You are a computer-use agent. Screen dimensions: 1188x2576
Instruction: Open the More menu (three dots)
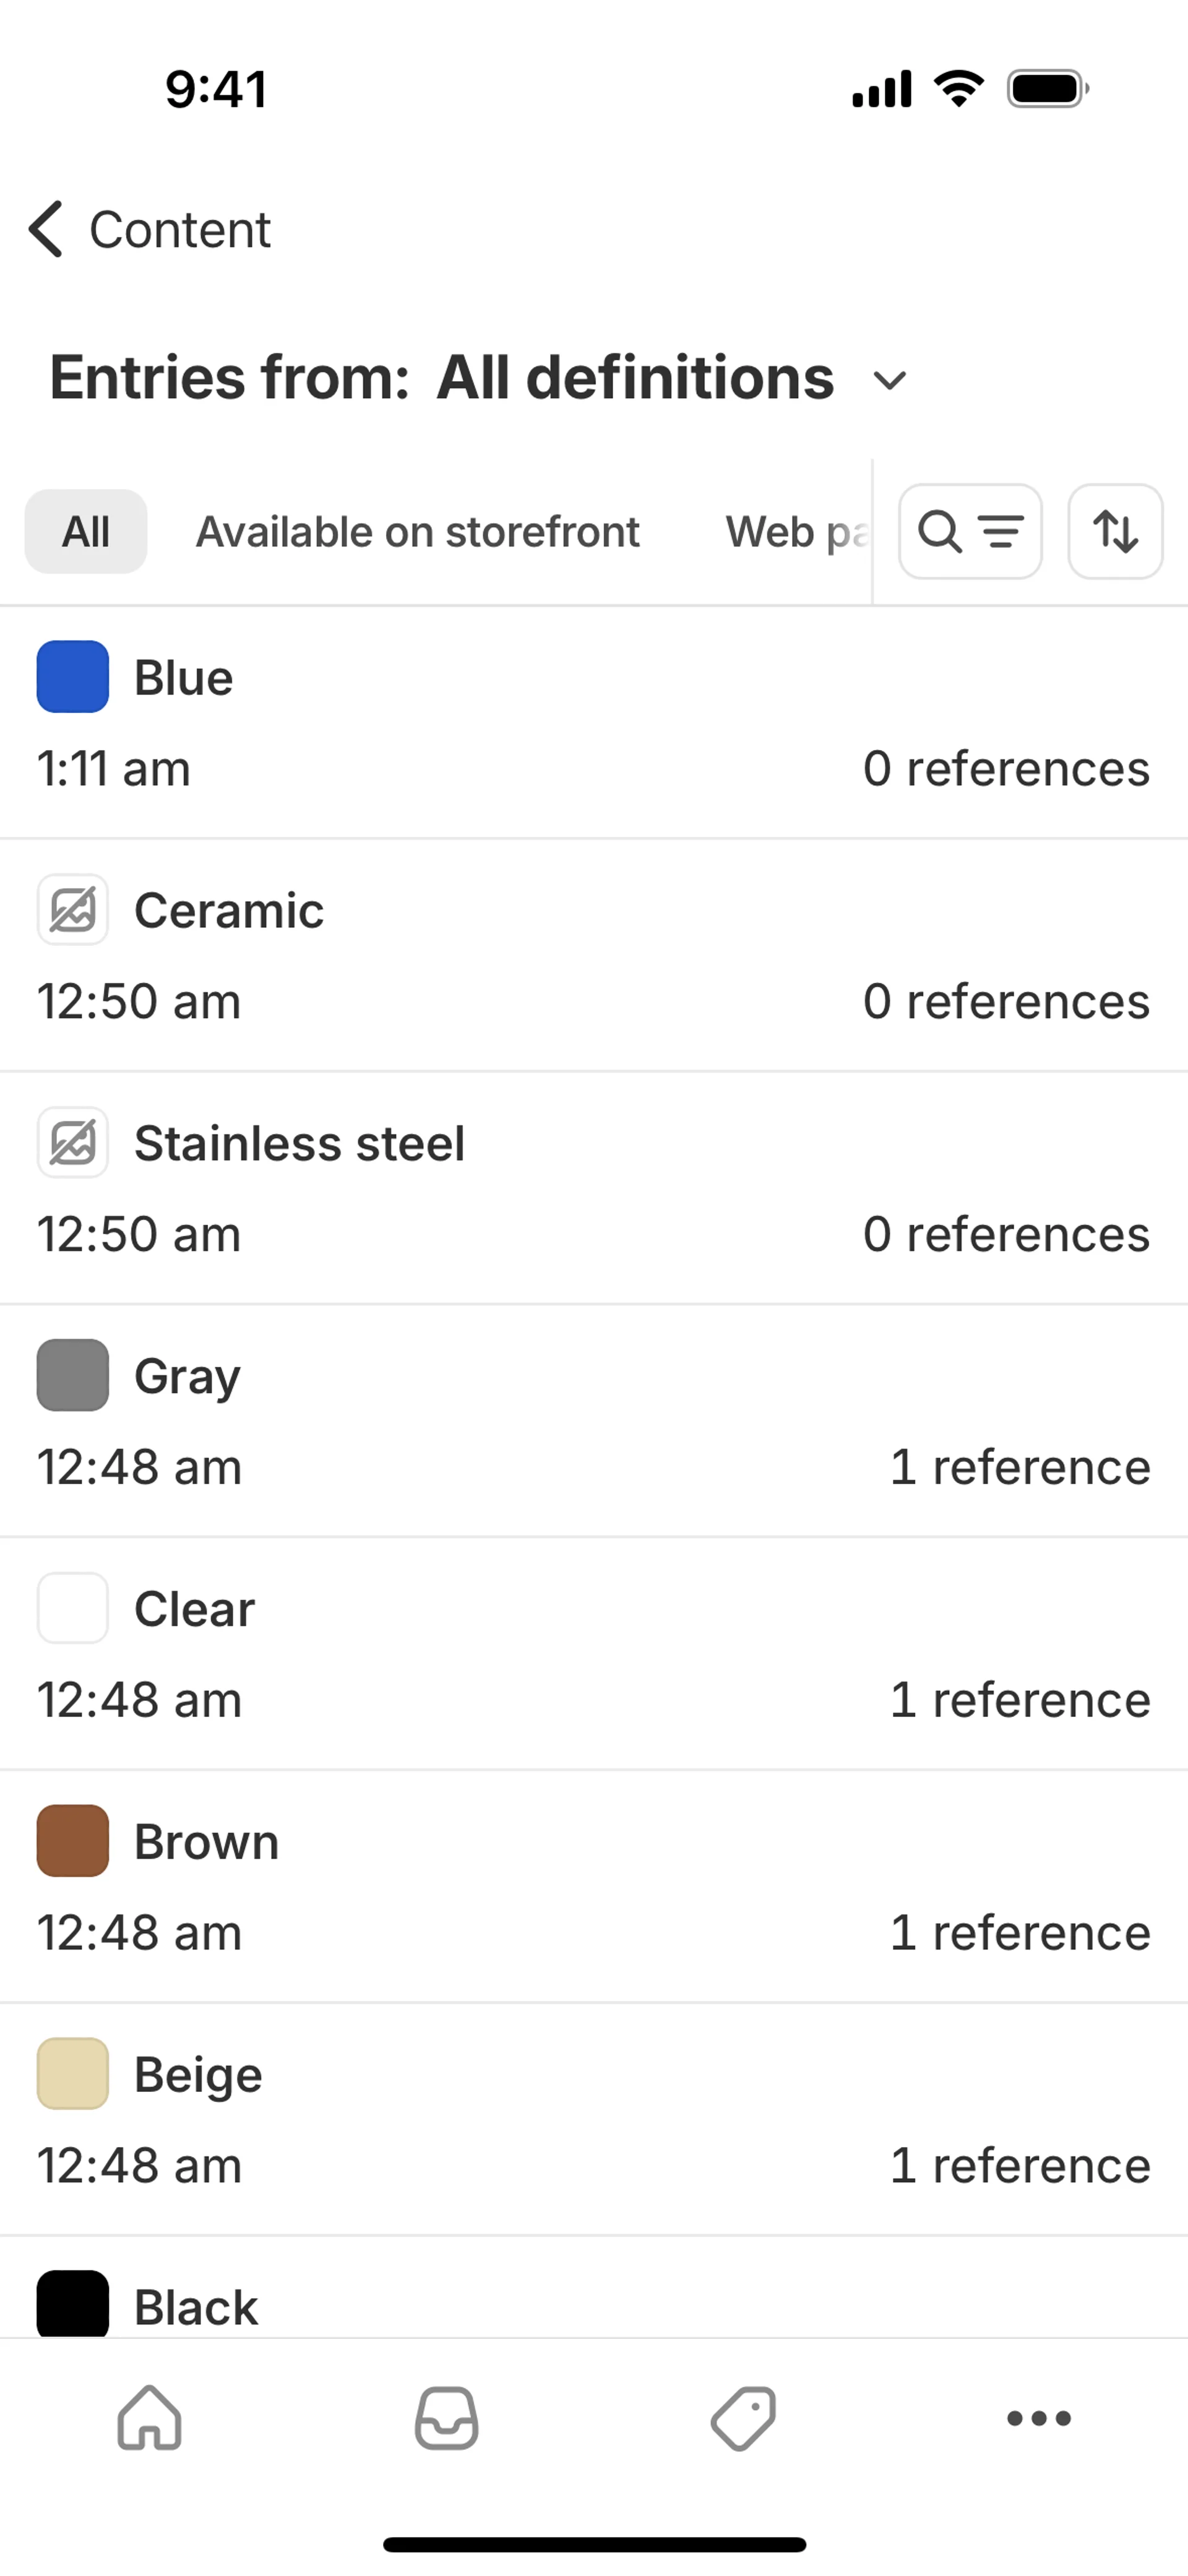1039,2418
